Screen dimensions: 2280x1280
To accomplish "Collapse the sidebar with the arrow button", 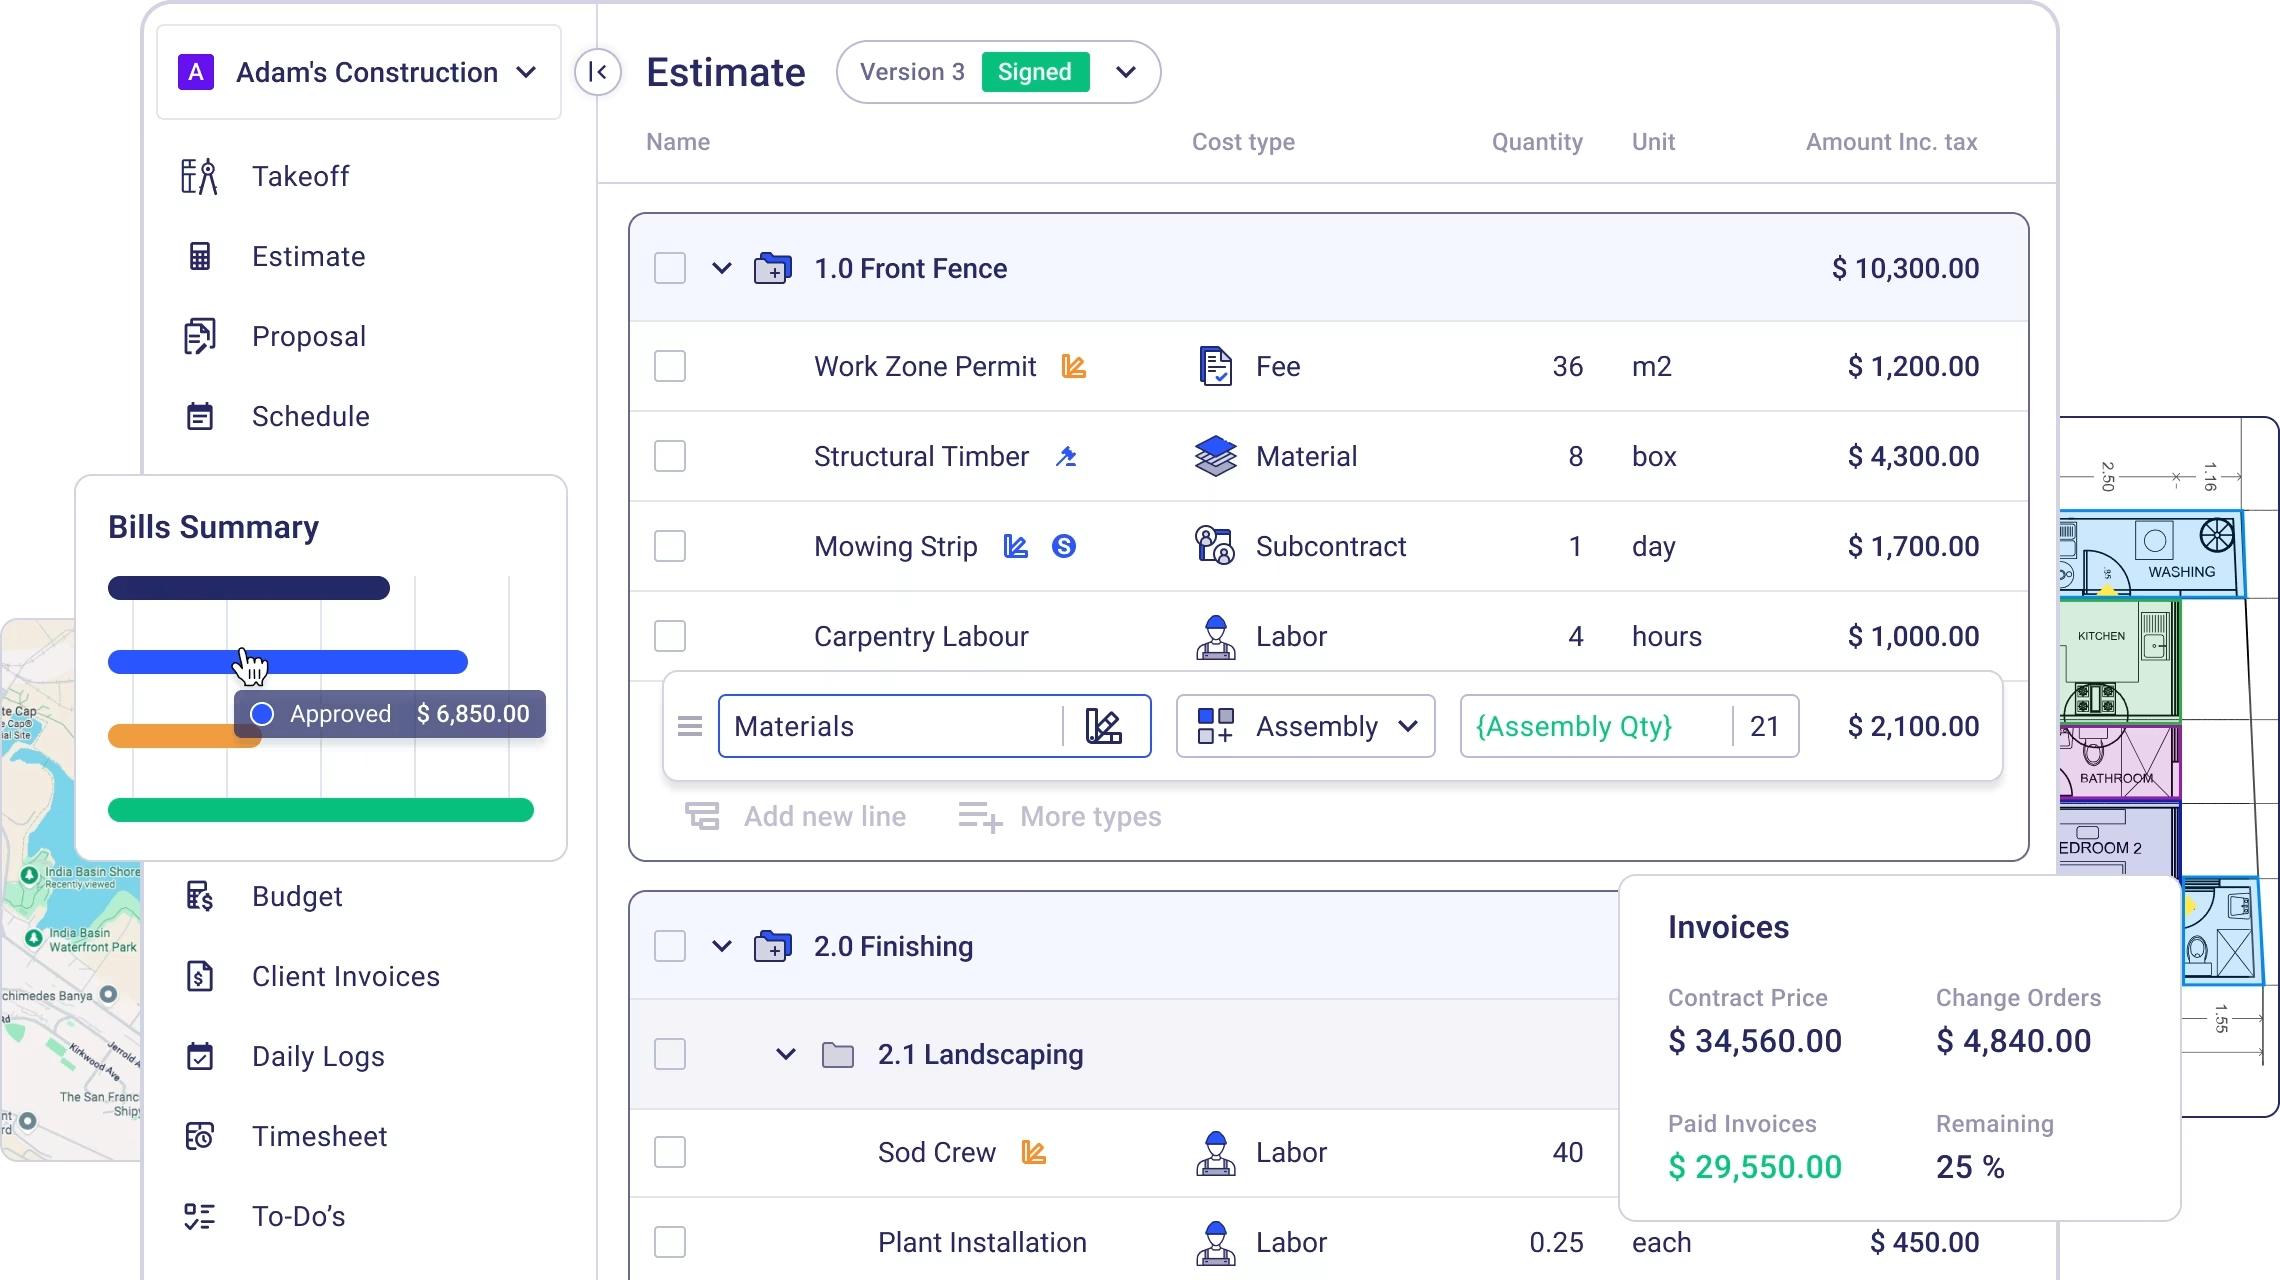I will 598,72.
